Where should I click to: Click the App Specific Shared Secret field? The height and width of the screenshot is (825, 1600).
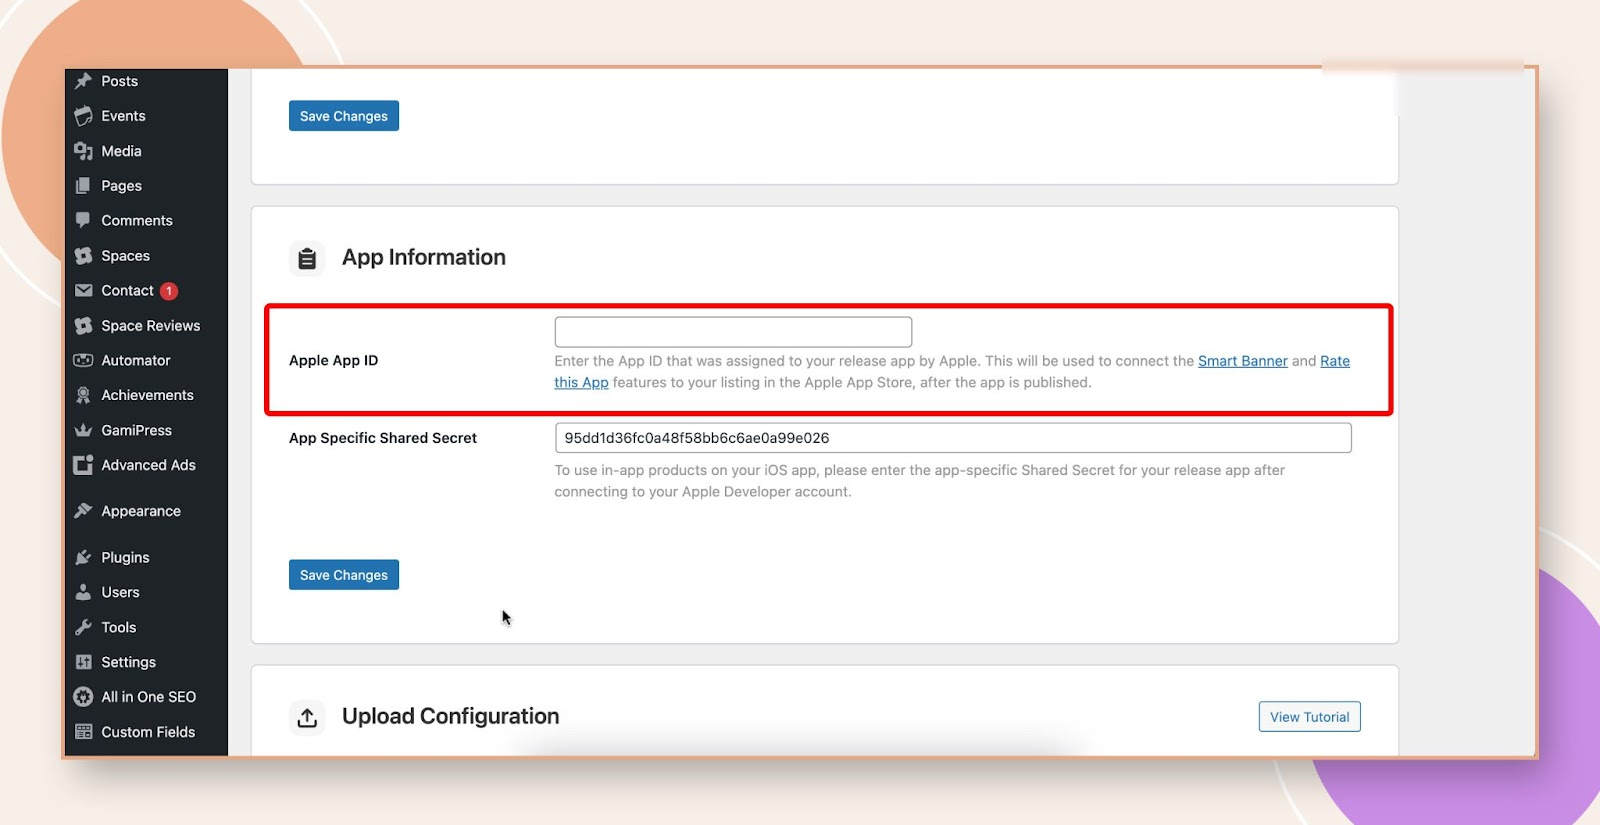[x=953, y=438]
